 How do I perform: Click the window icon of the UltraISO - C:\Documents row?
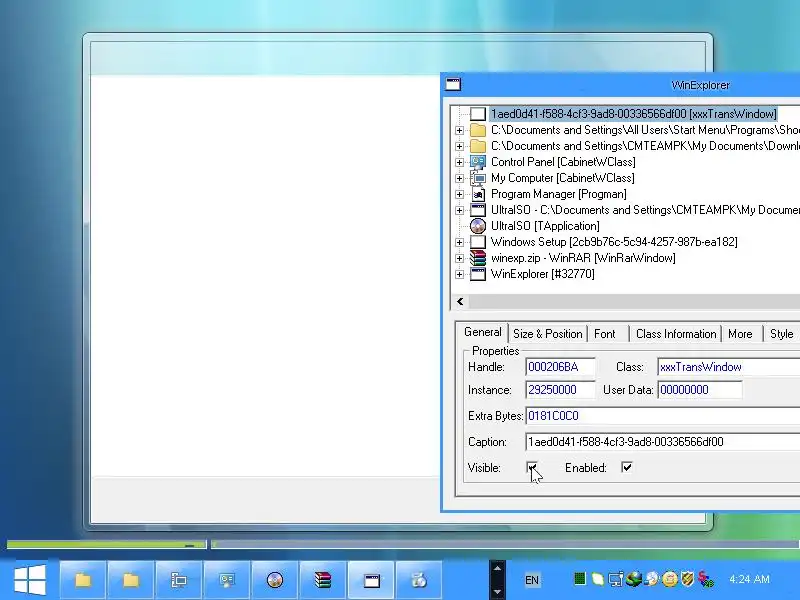478,210
